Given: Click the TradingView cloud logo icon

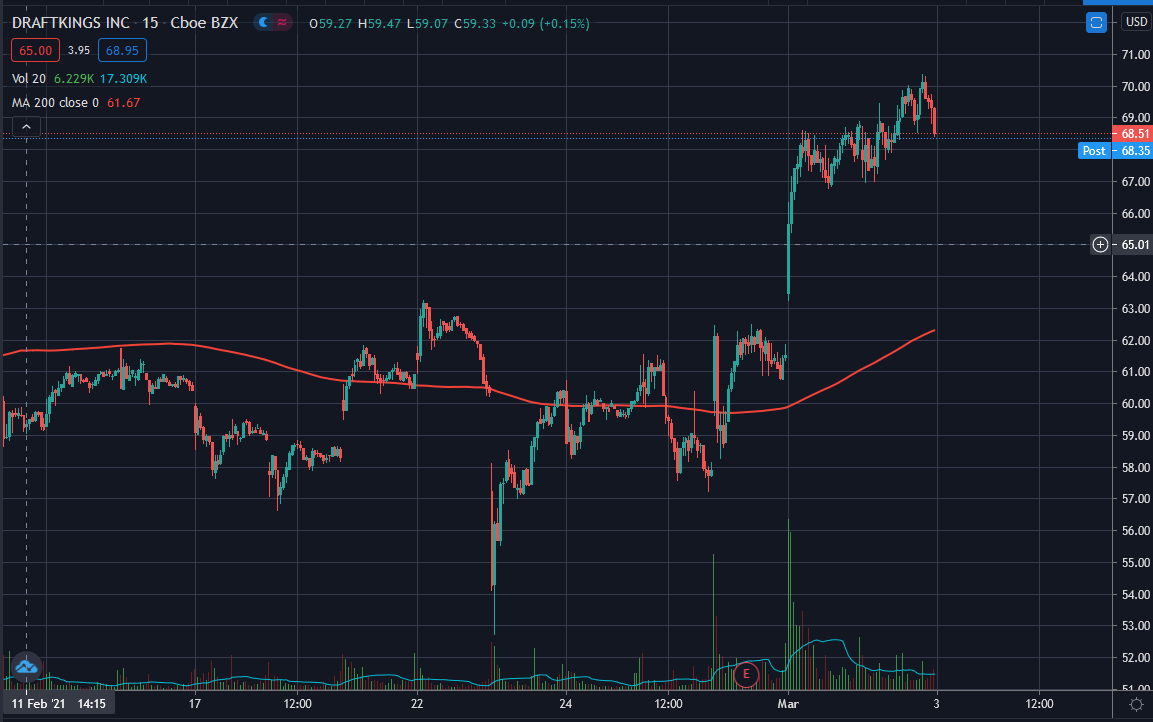Looking at the screenshot, I should tap(25, 666).
